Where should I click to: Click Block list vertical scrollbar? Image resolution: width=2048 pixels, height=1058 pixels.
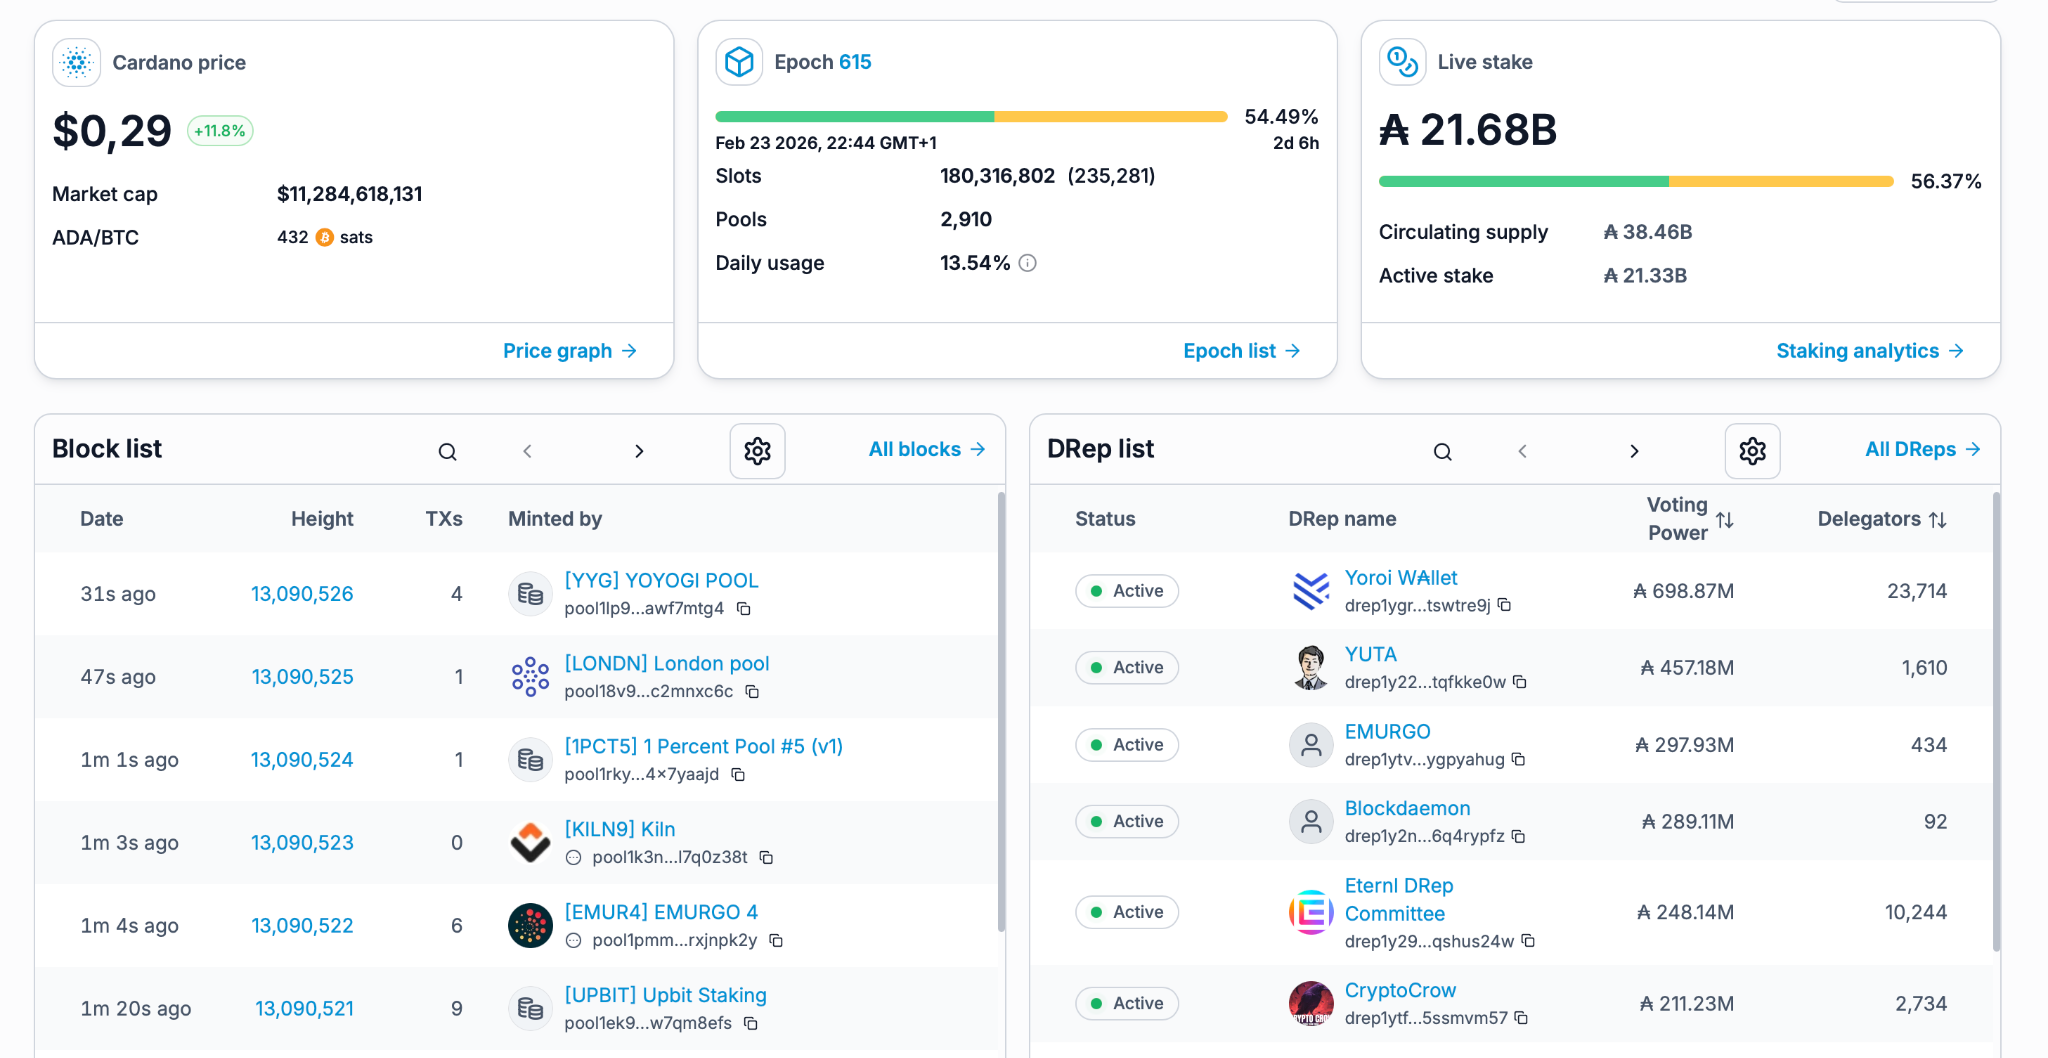[1000, 712]
